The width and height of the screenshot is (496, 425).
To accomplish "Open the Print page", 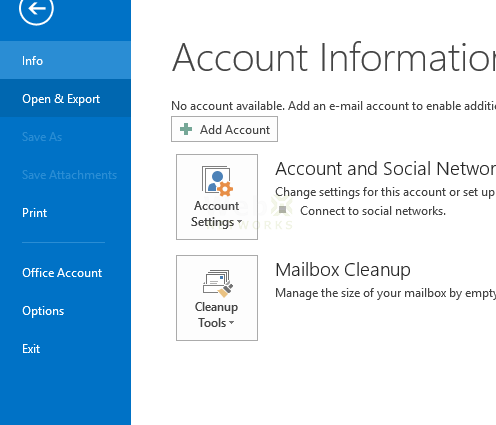I will [65, 212].
